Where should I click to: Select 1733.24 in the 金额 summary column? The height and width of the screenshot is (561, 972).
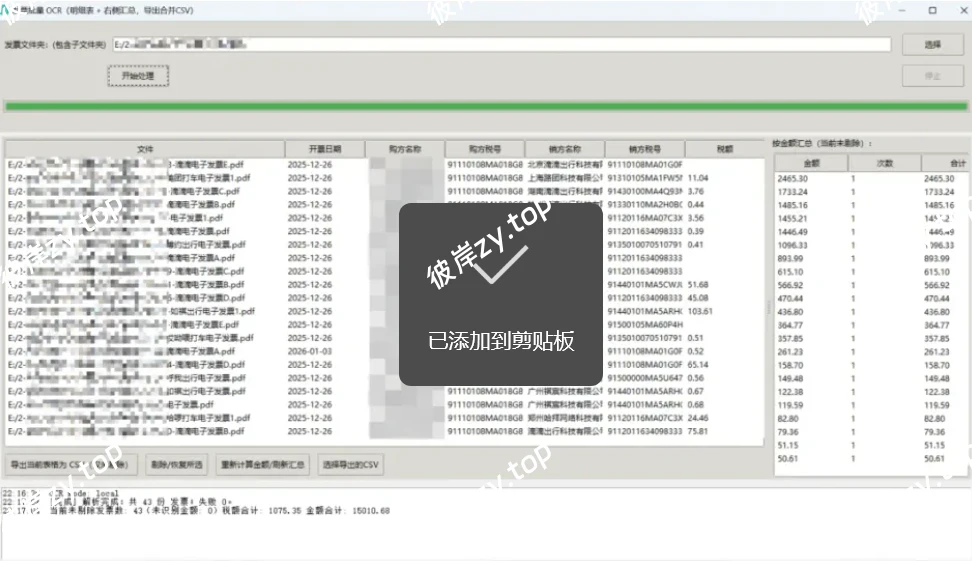[x=792, y=192]
